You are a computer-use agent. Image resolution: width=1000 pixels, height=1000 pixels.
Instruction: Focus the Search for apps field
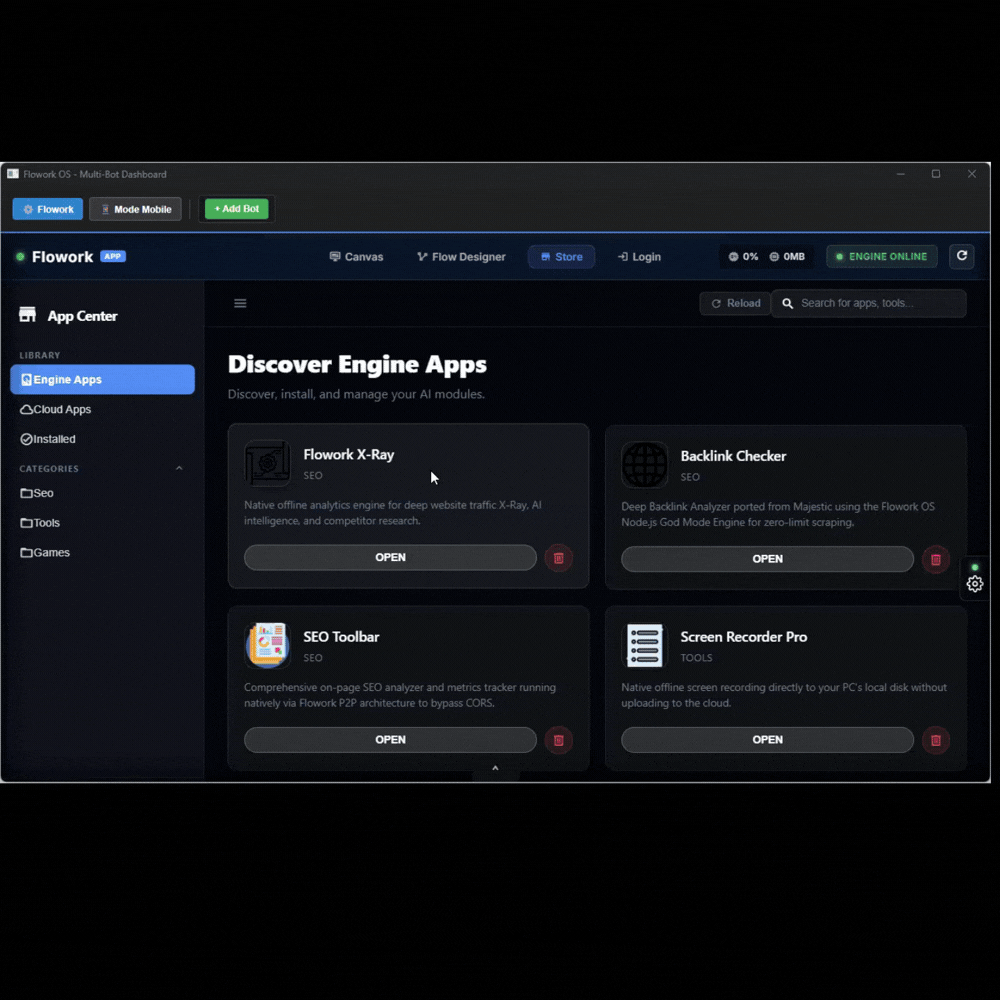[x=878, y=303]
